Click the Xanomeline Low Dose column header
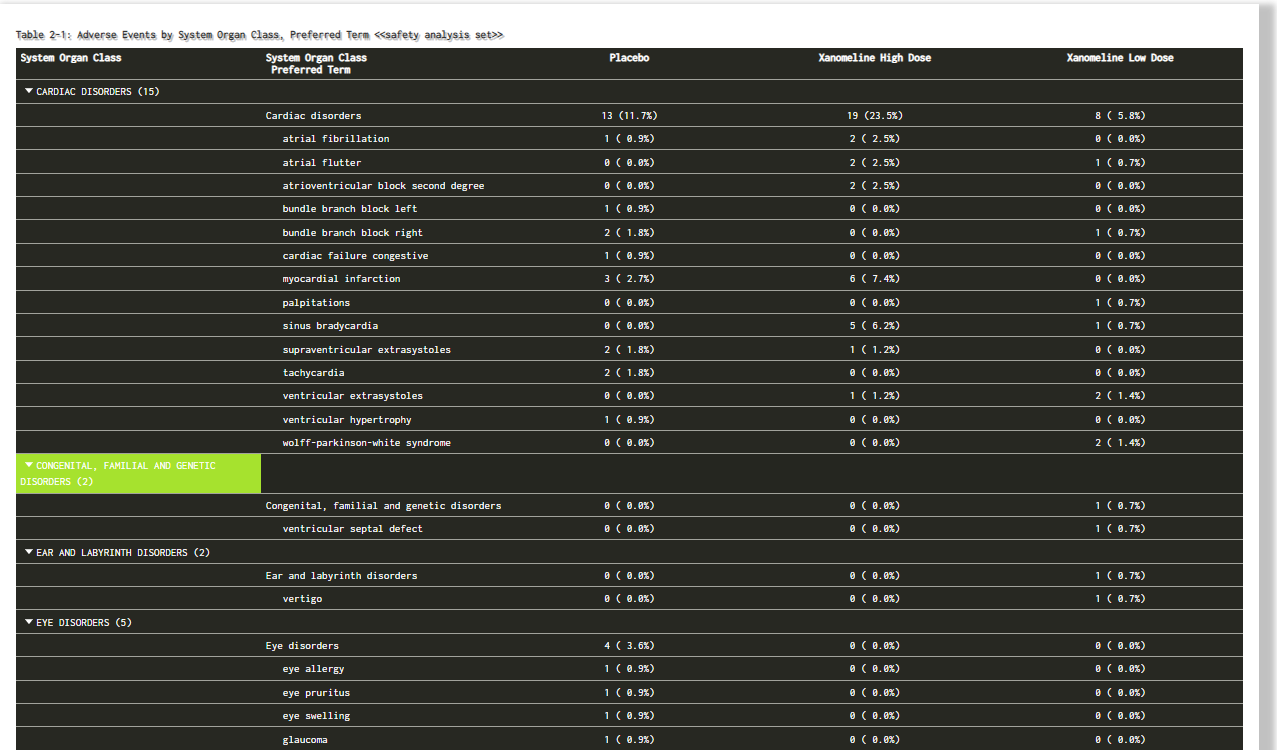 pos(1120,58)
